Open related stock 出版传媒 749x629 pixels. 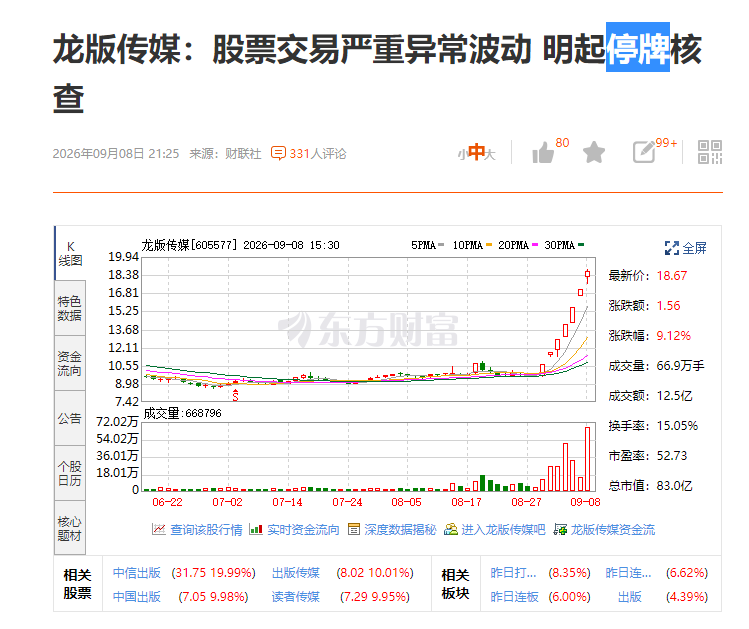click(296, 573)
